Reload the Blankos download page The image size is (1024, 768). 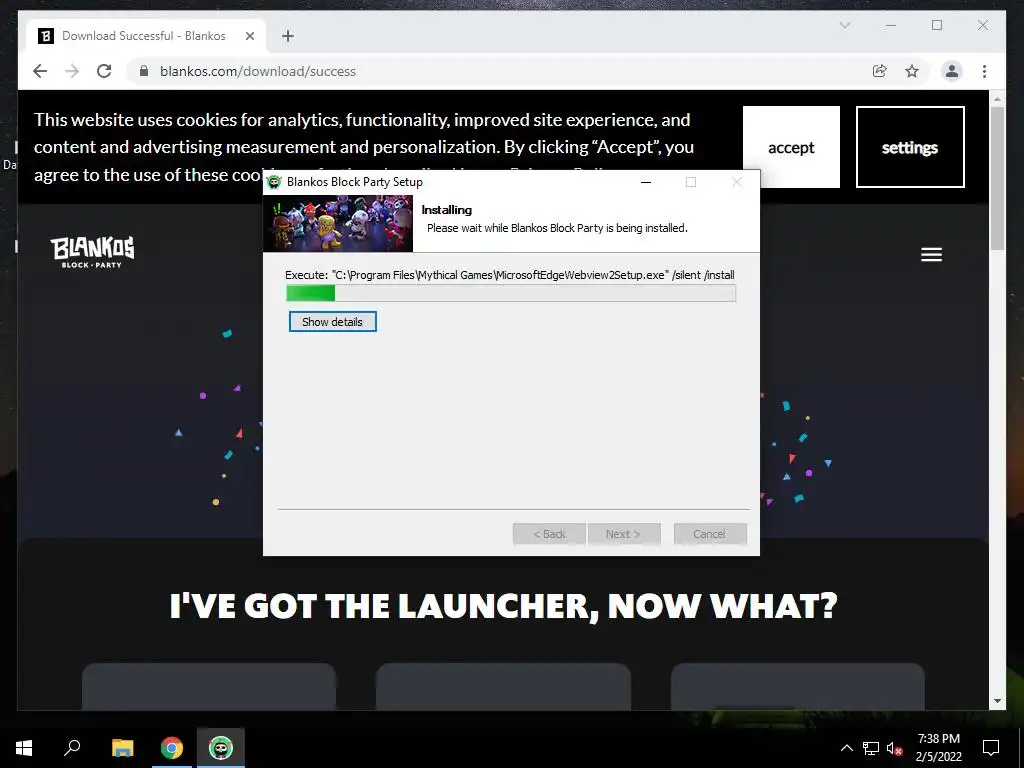(104, 71)
